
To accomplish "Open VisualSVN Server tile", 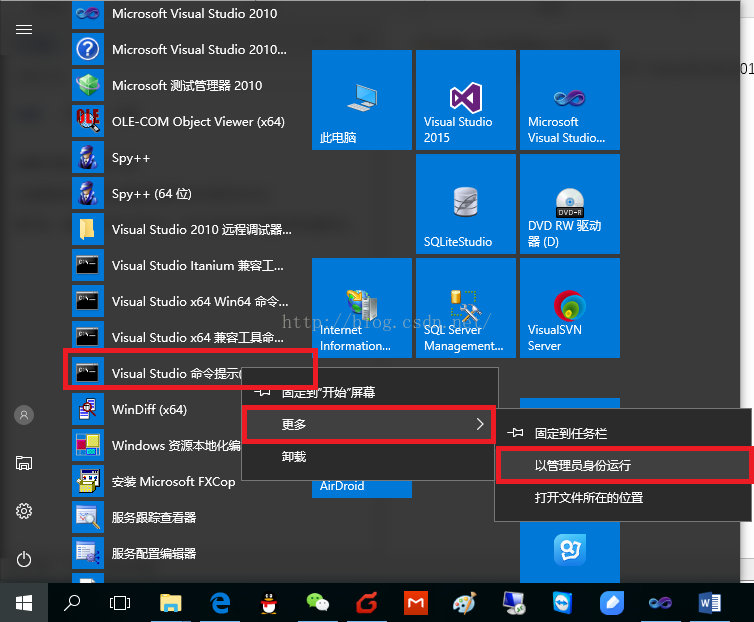I will 570,308.
